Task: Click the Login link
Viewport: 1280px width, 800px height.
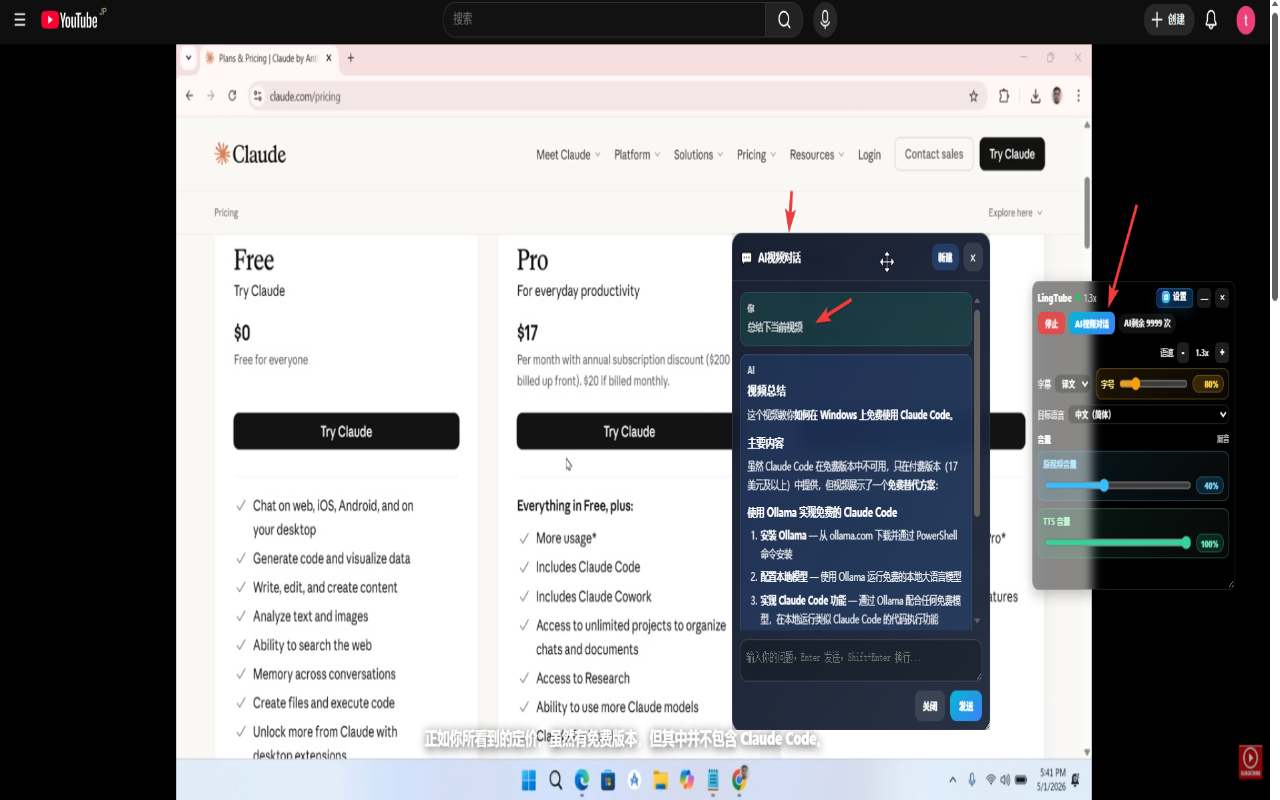Action: point(869,155)
